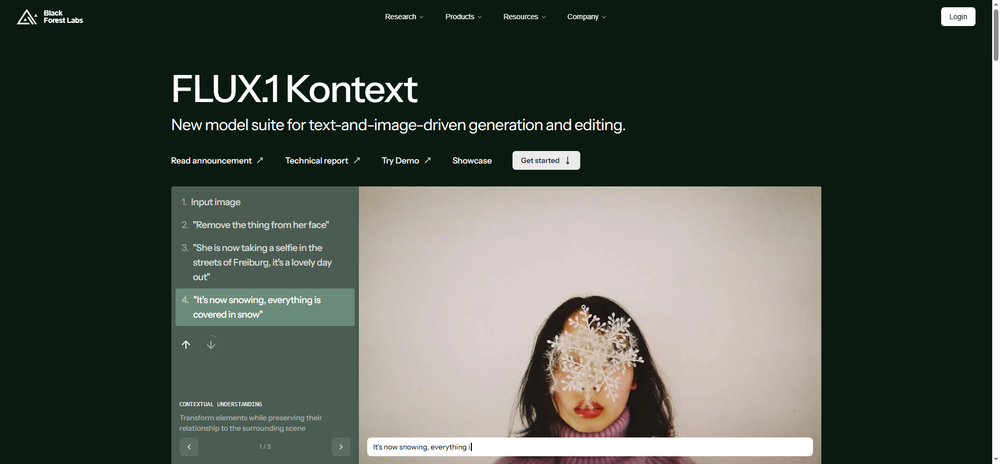Expand the Products dropdown menu
Viewport: 1000px width, 464px height.
(464, 17)
